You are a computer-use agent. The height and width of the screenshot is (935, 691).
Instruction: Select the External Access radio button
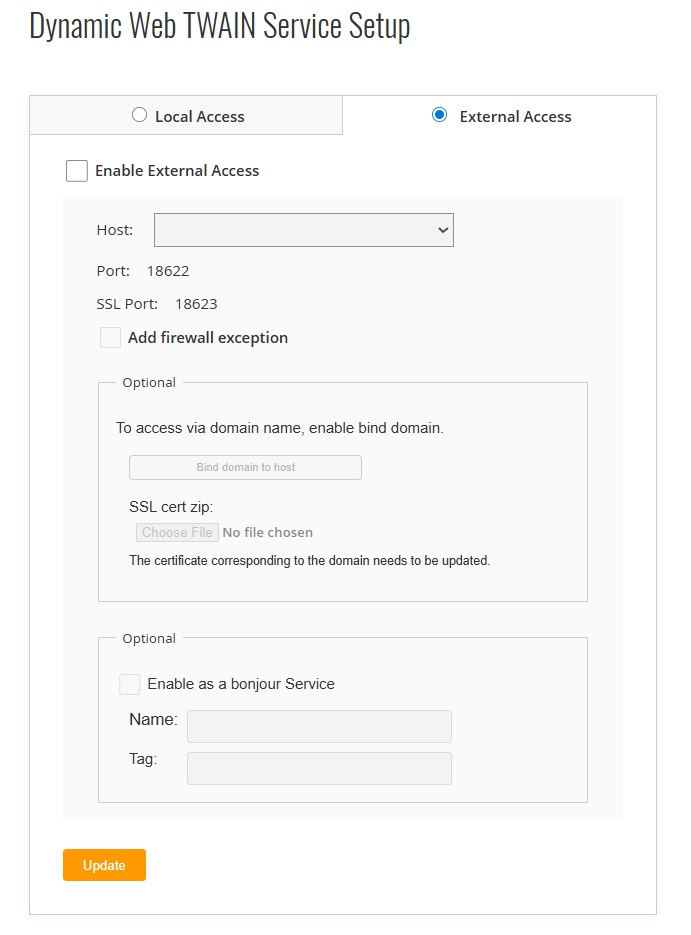point(439,115)
